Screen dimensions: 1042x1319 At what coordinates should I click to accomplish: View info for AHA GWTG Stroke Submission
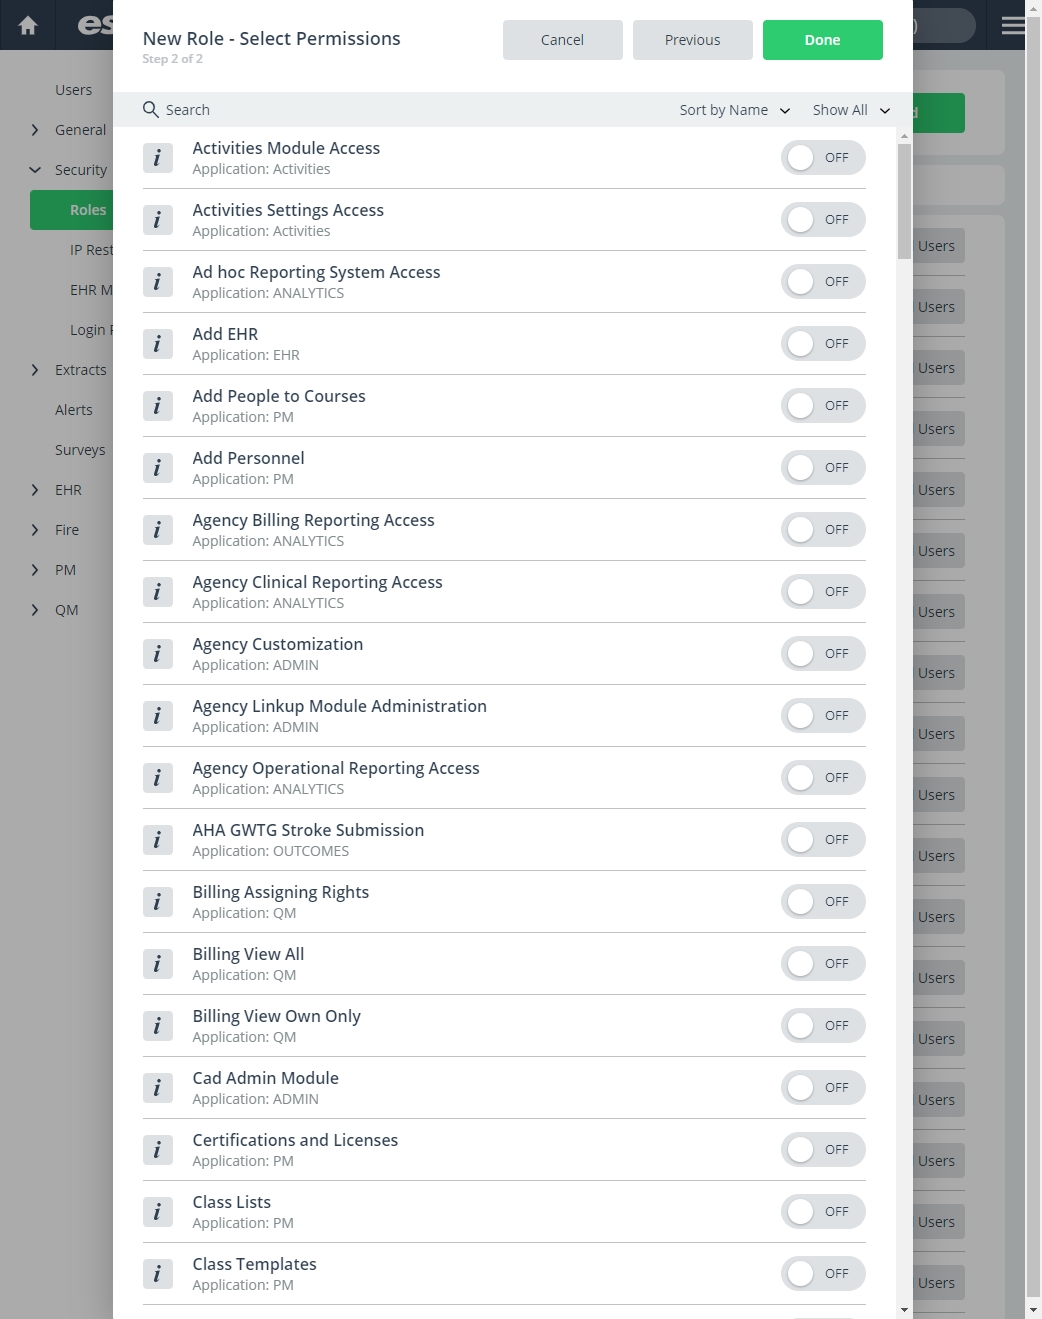click(x=157, y=840)
